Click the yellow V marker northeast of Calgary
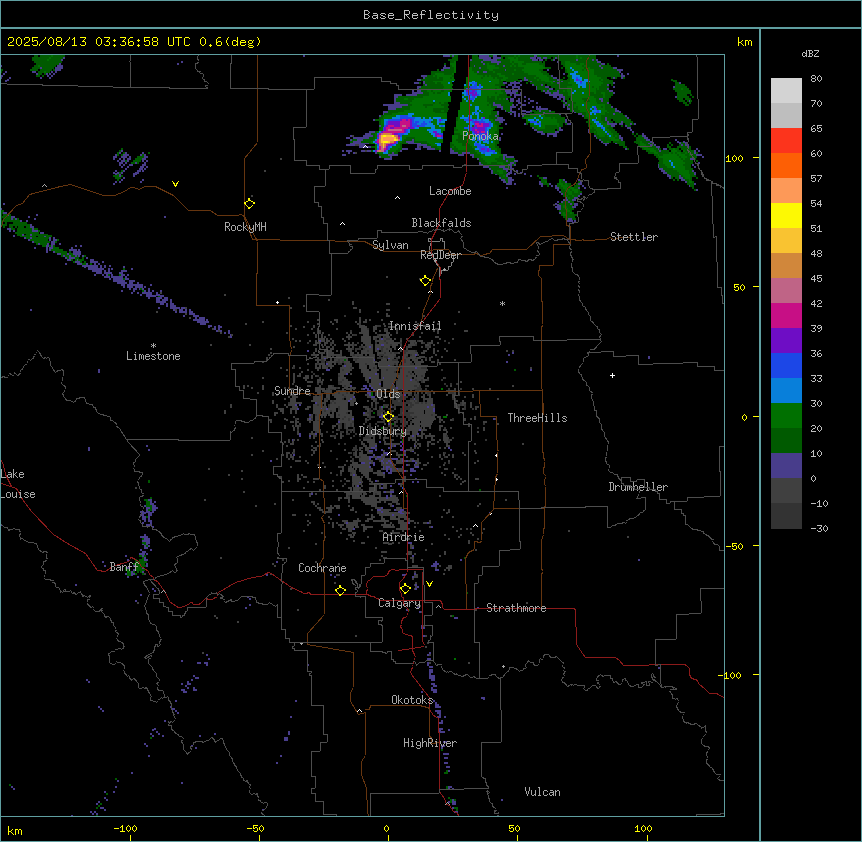Screen dimensions: 862x842 tap(429, 584)
